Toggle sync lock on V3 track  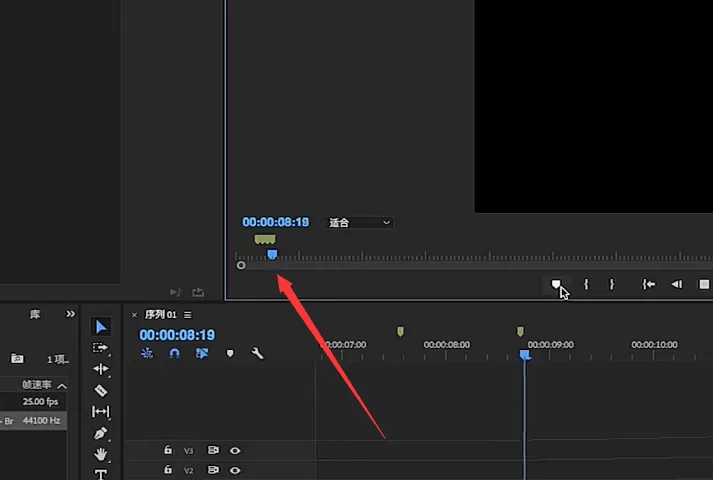coord(213,450)
